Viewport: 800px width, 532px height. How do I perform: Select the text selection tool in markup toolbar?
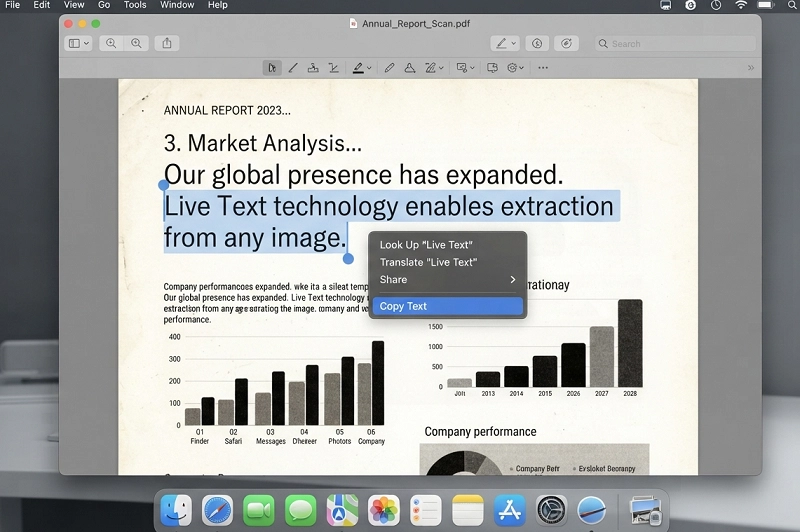272,68
